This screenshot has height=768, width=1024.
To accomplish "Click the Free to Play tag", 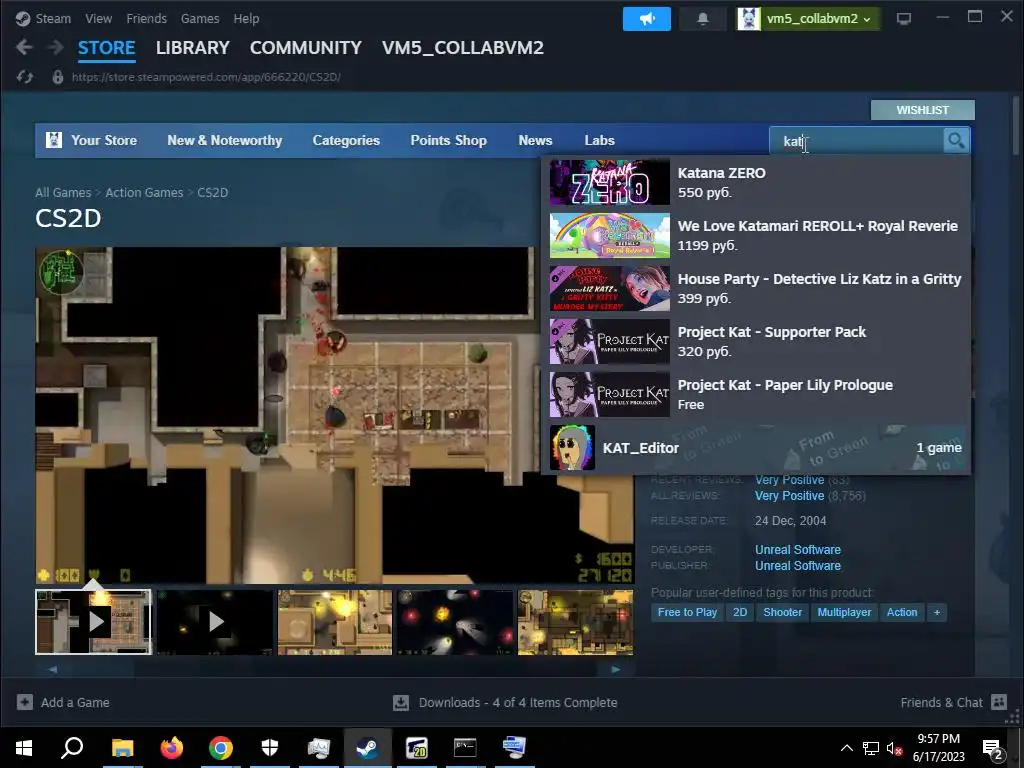I will (687, 613).
